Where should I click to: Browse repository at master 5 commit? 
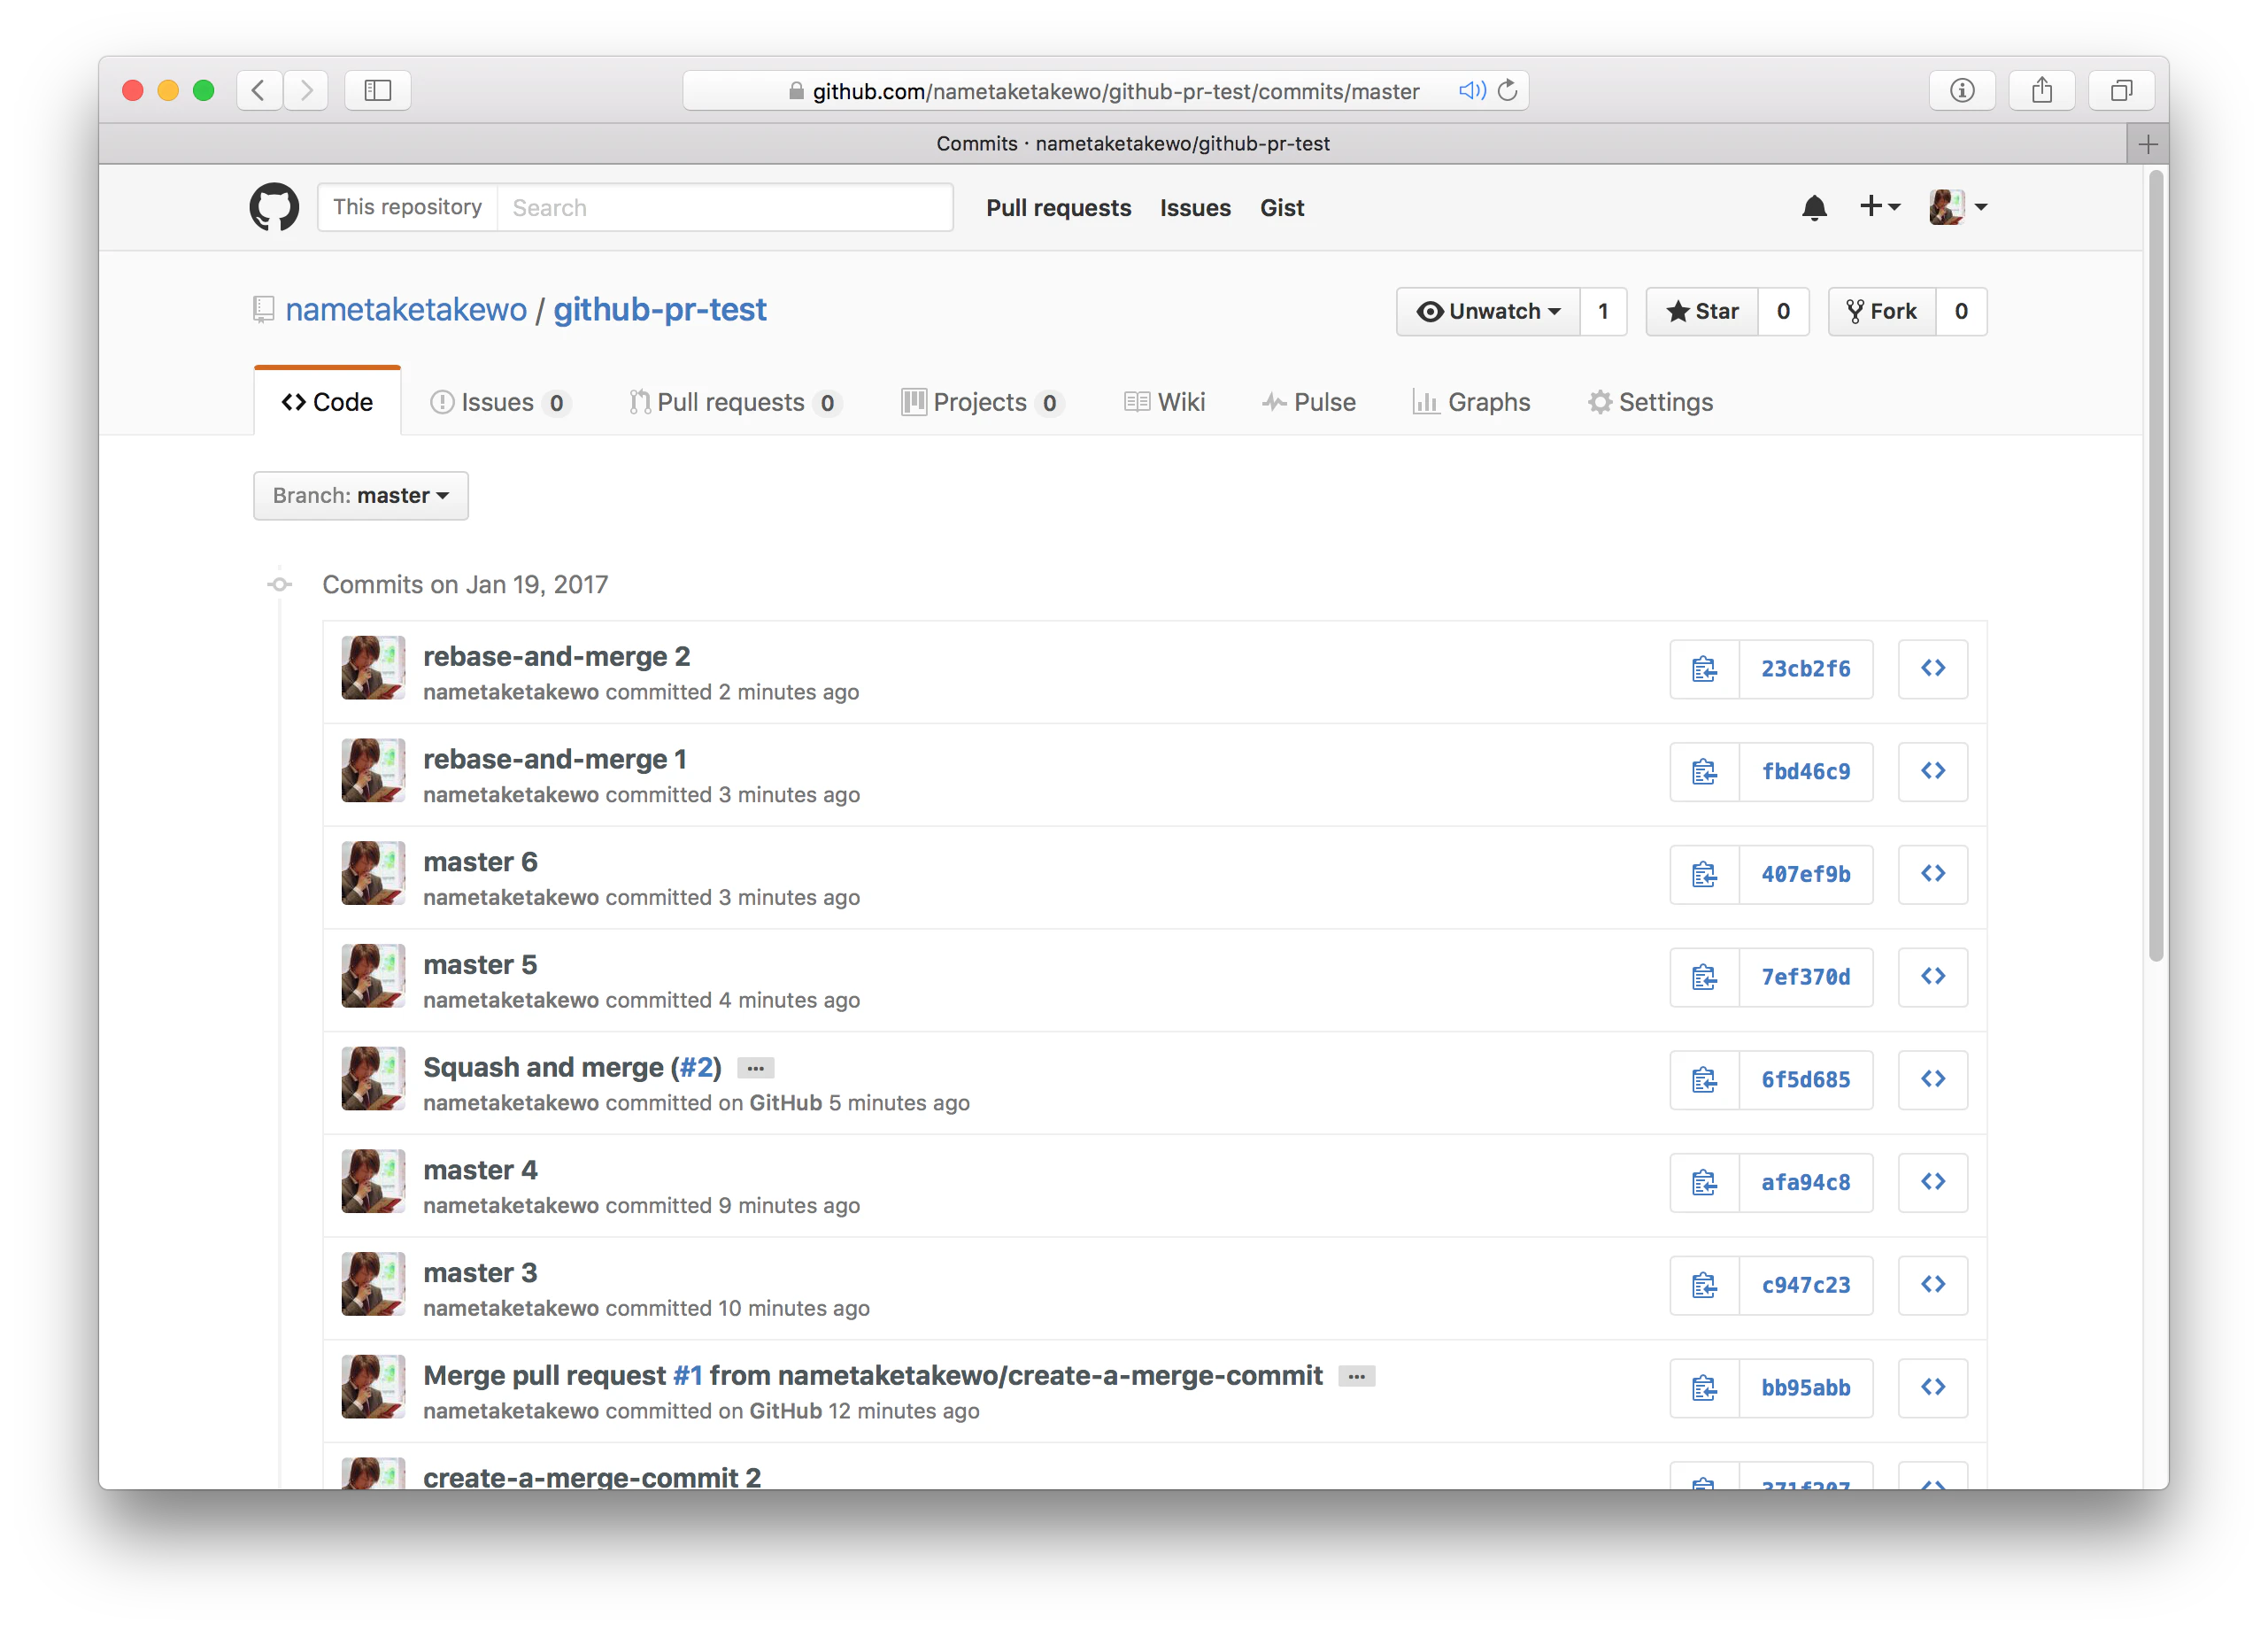(1933, 977)
